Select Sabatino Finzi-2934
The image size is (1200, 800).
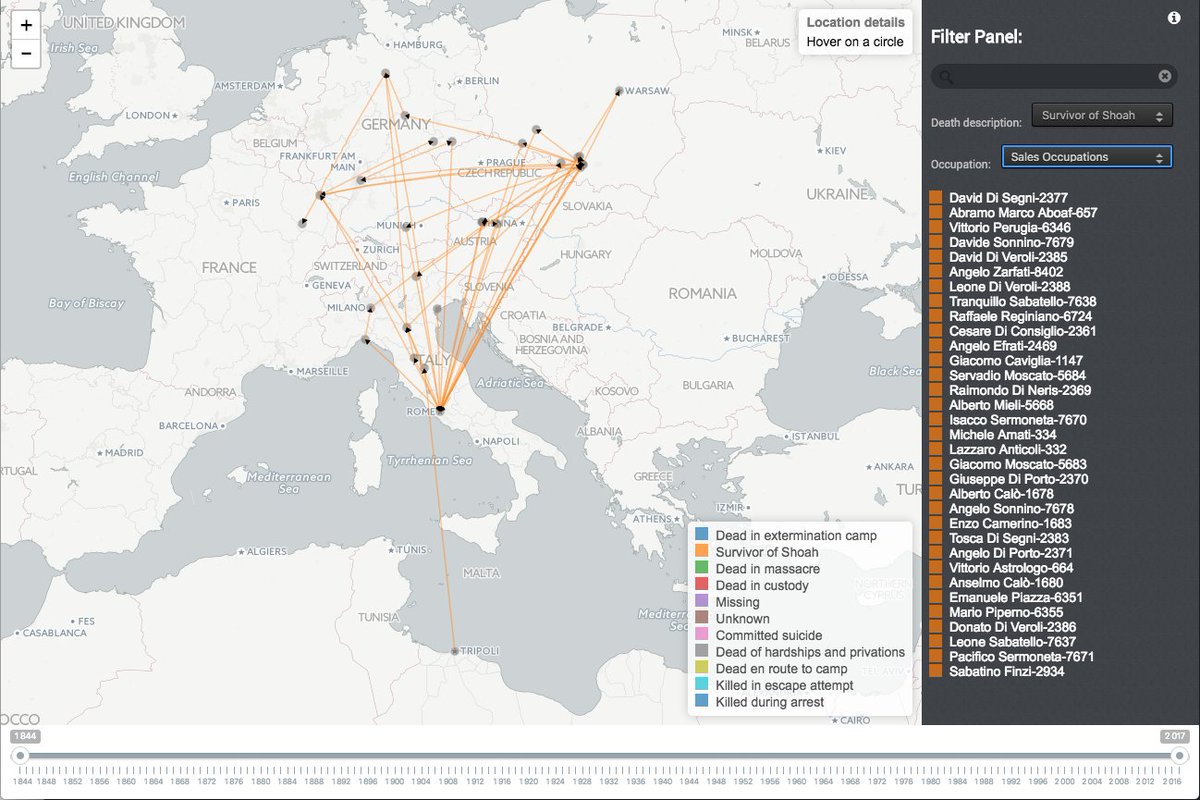1007,671
